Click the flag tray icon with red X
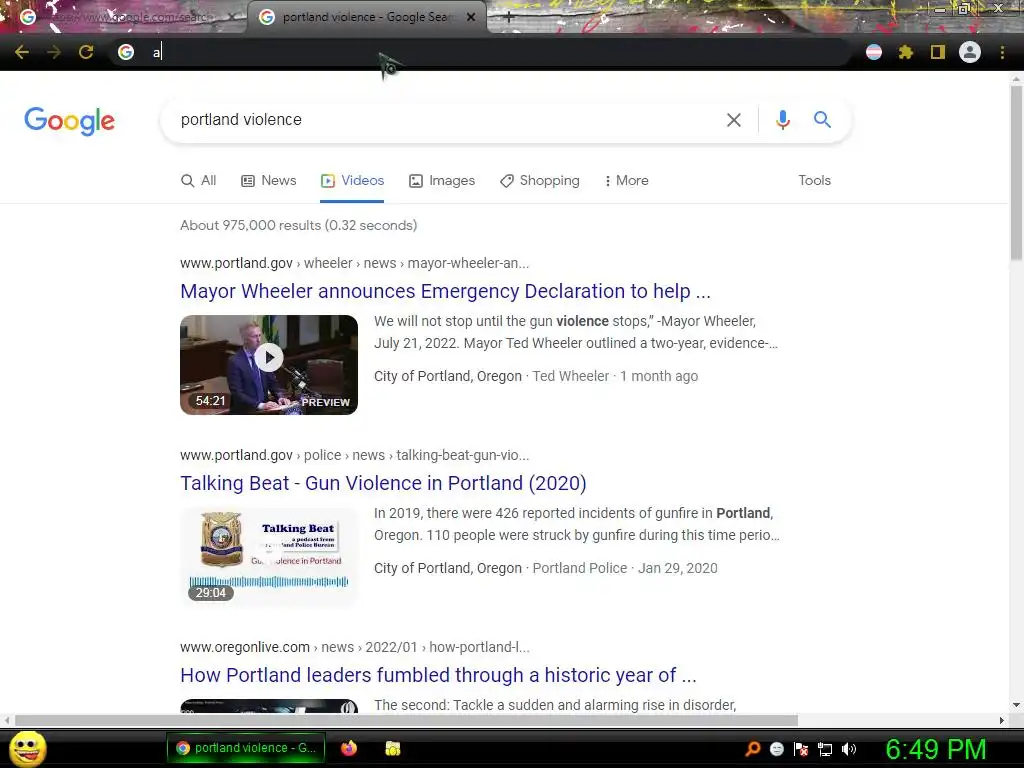Image resolution: width=1024 pixels, height=768 pixels. pyautogui.click(x=801, y=749)
